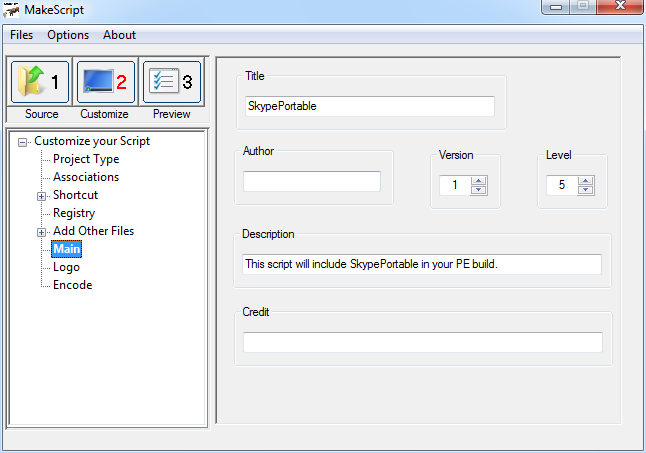This screenshot has height=453, width=646.
Task: Open the Preview step checklist icon
Action: coord(172,82)
